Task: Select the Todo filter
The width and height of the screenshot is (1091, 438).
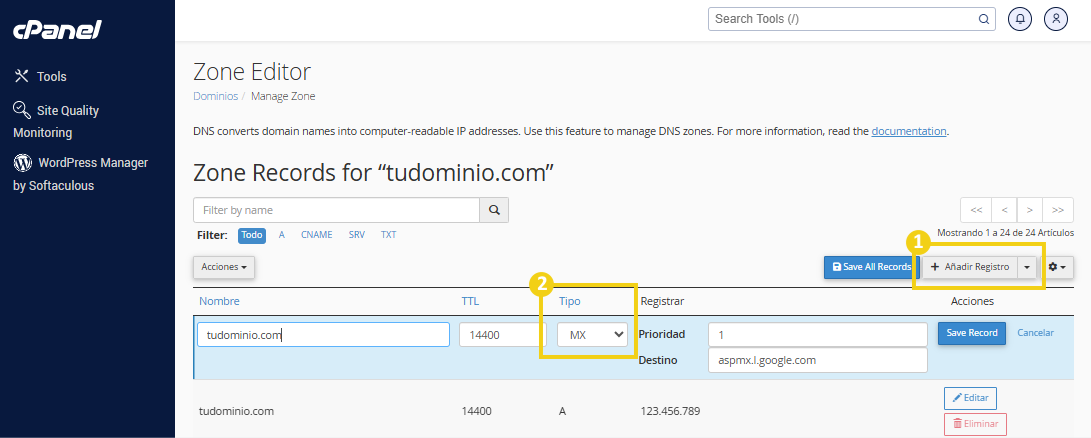Action: click(251, 235)
